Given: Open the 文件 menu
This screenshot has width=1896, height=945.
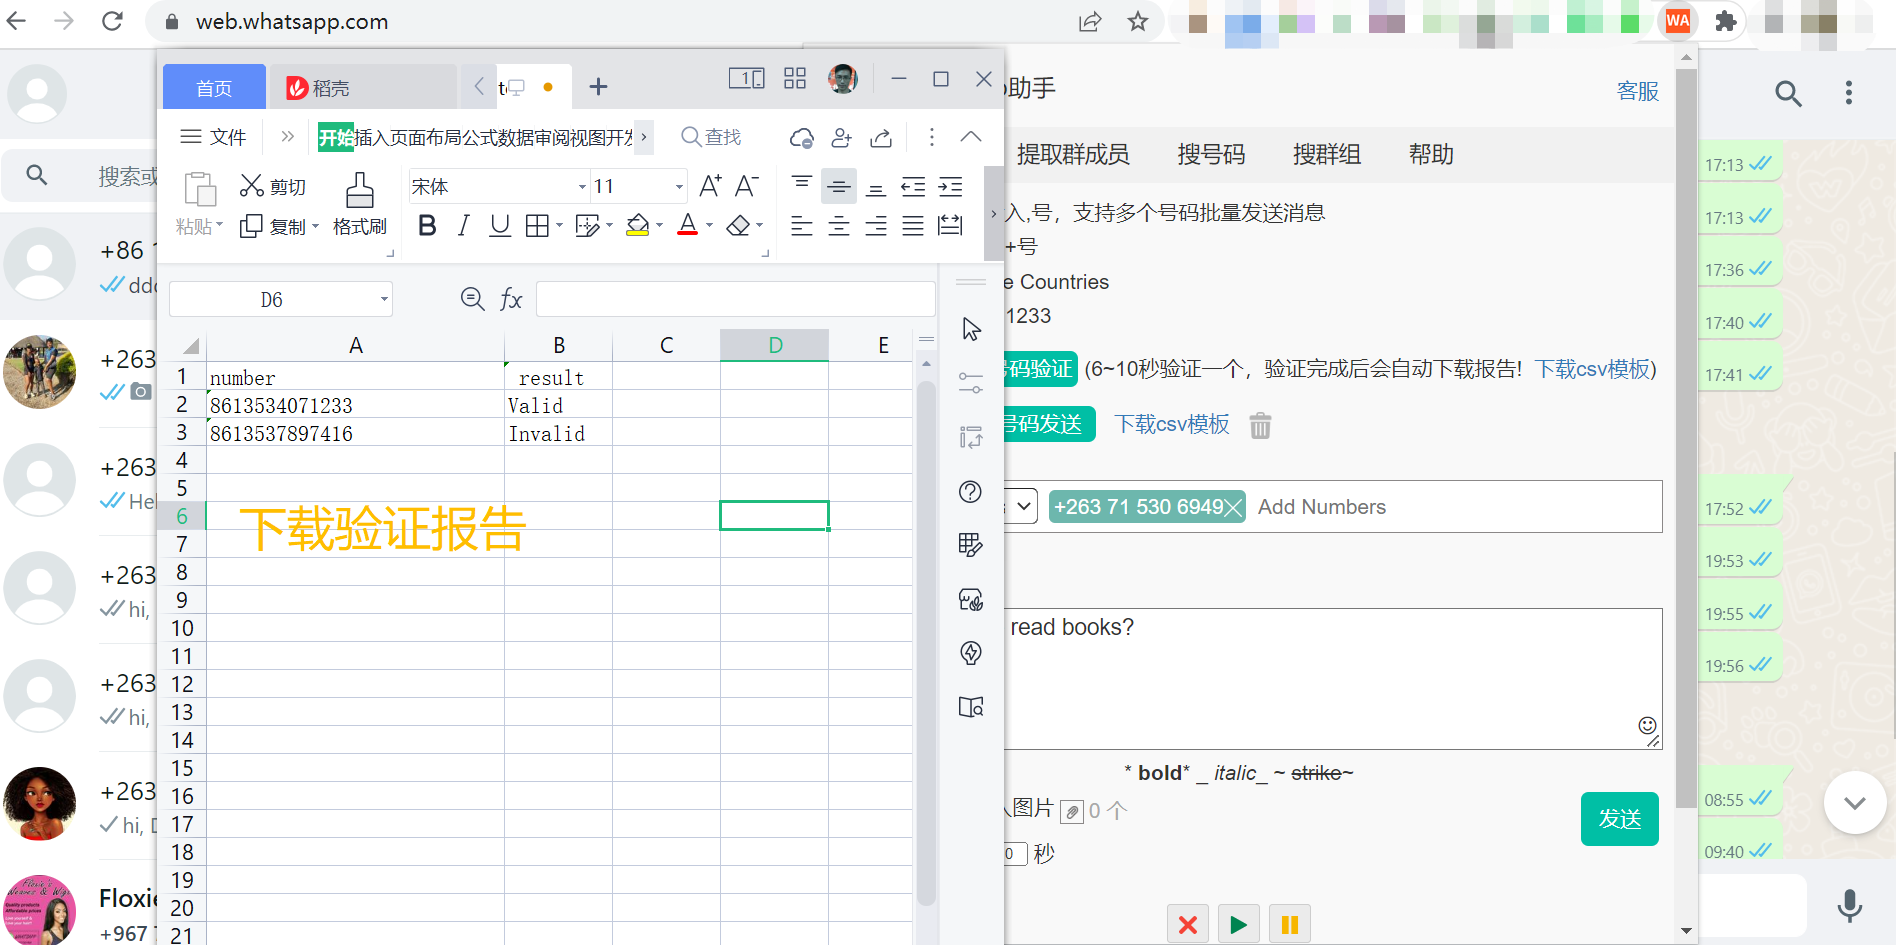Looking at the screenshot, I should click(213, 137).
